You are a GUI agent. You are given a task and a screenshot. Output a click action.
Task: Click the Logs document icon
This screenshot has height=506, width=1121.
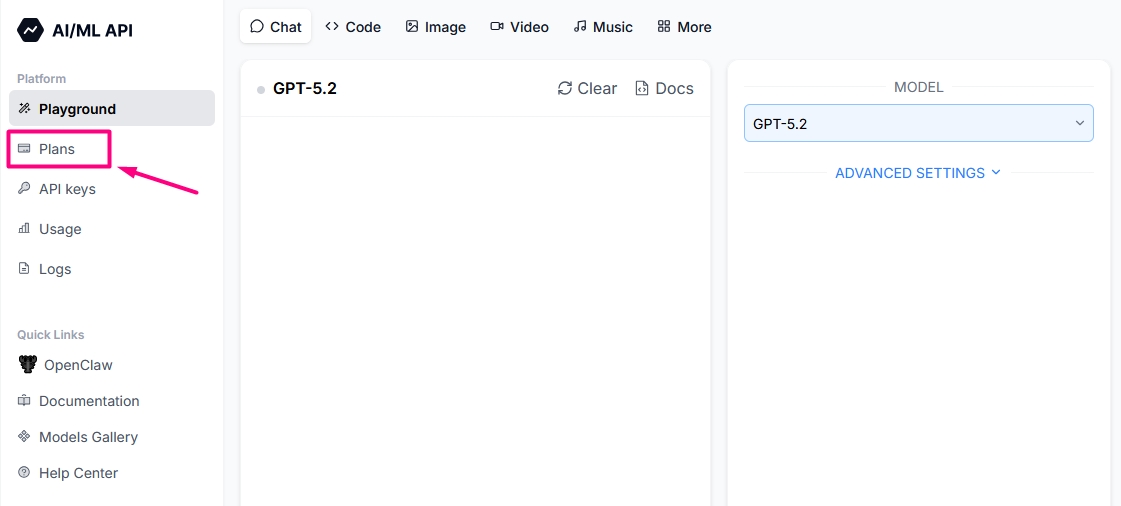[24, 269]
